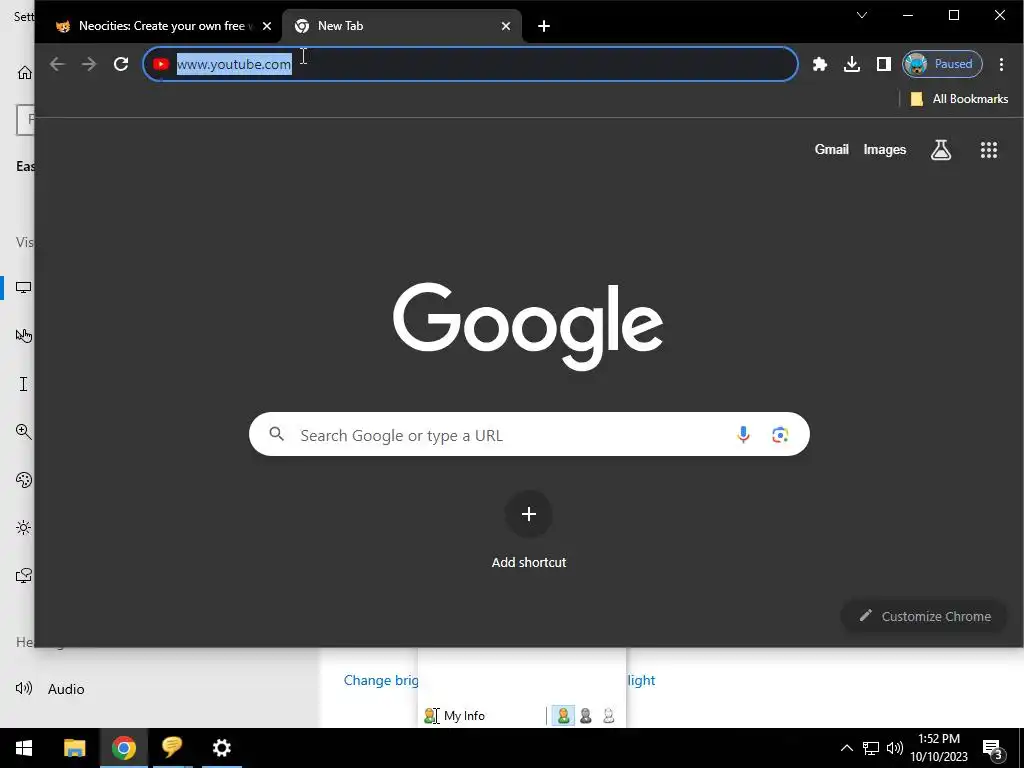
Task: Click Change brightness link in Settings
Action: click(381, 680)
